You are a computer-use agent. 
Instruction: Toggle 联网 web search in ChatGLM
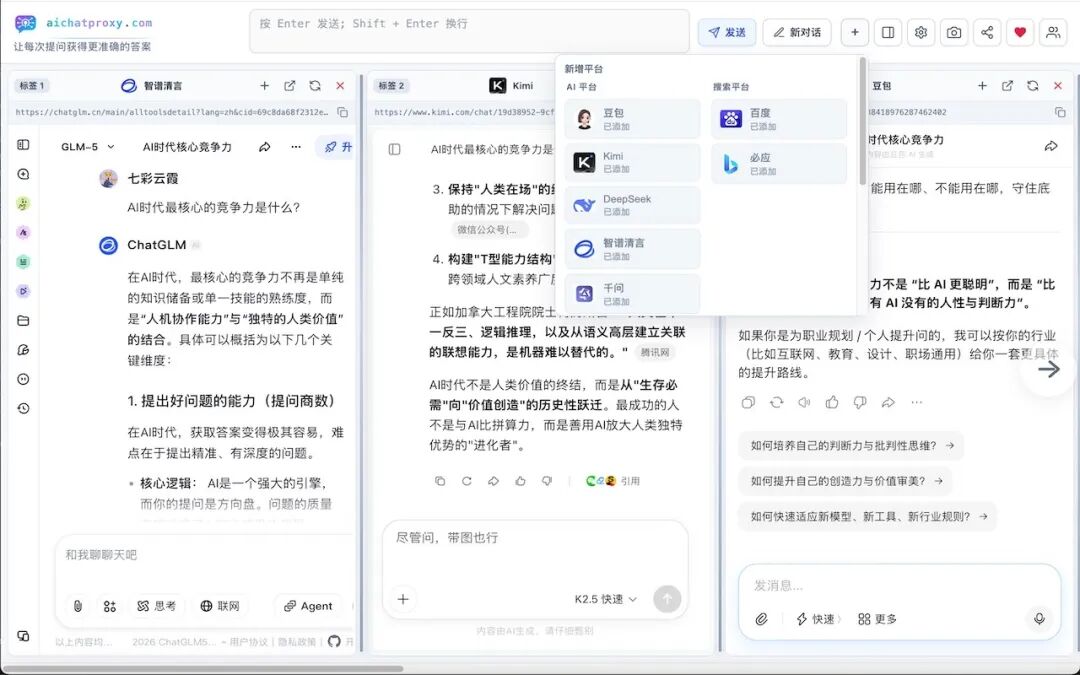tap(220, 606)
